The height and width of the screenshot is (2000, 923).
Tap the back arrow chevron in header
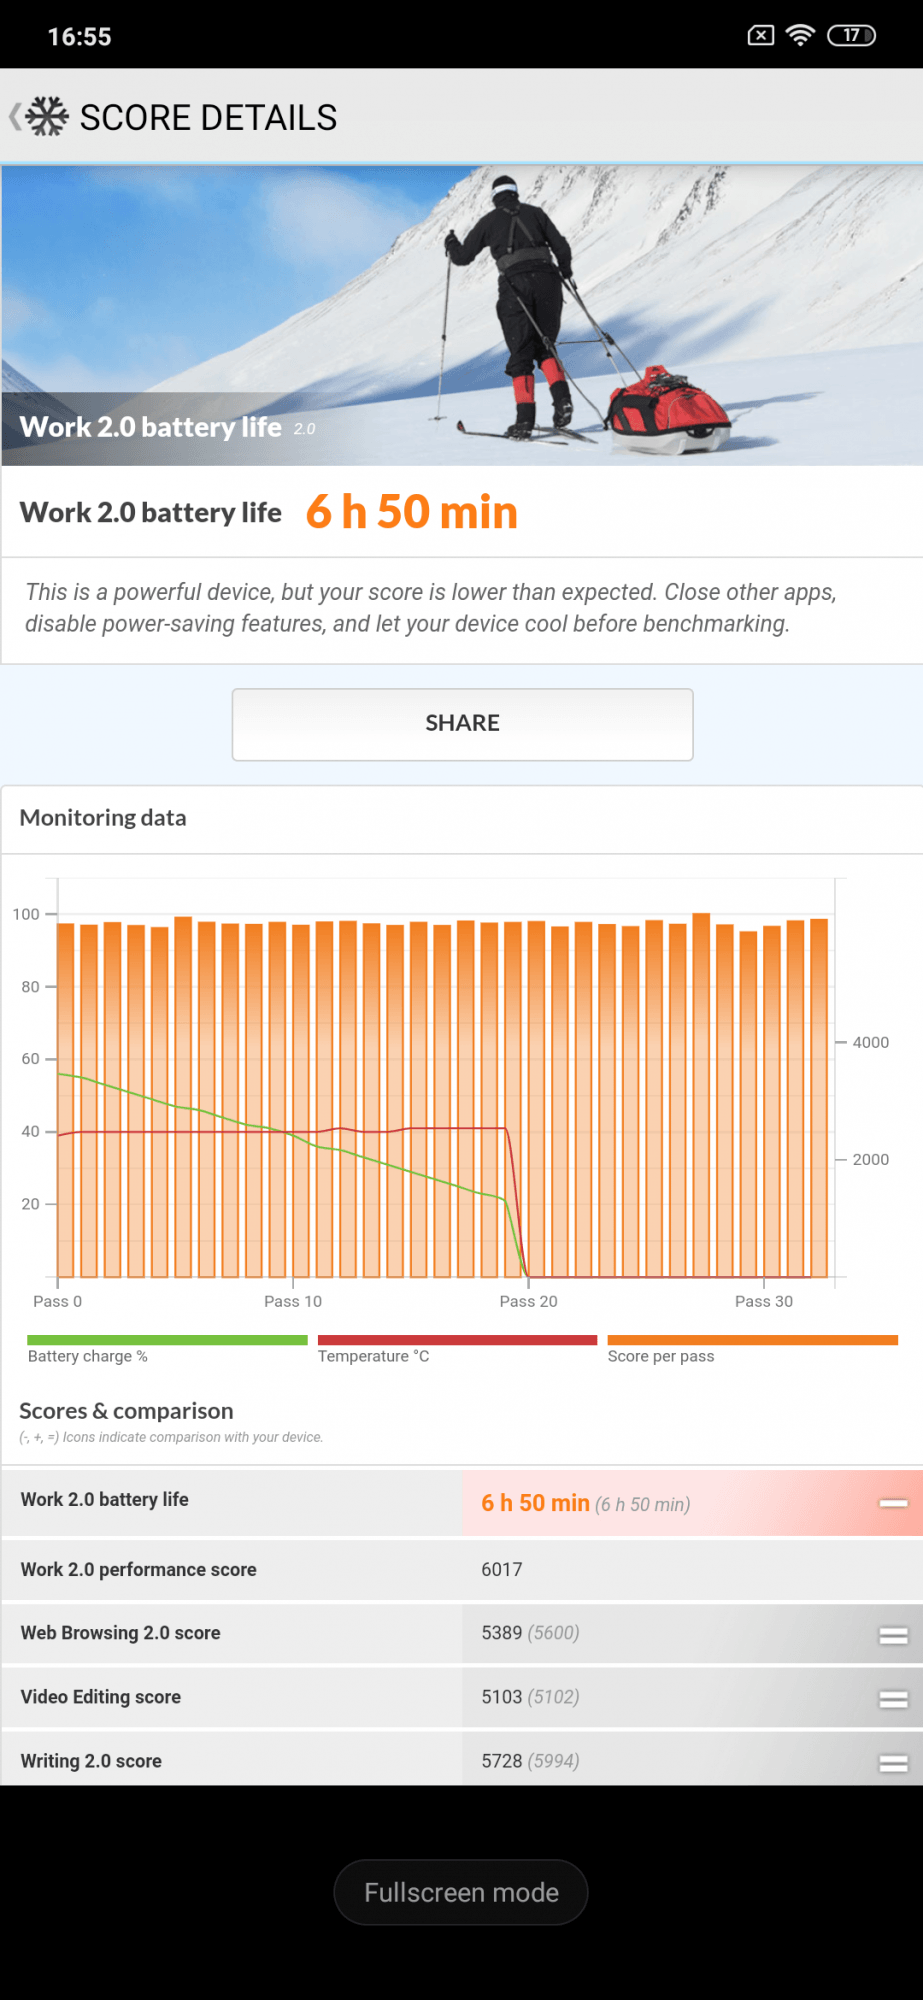[x=15, y=117]
